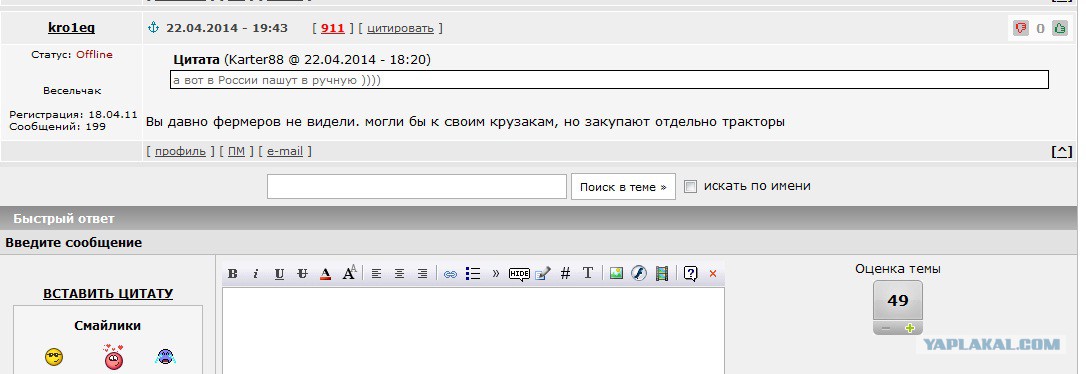Click the 'Смайлики' heading

(x=107, y=326)
